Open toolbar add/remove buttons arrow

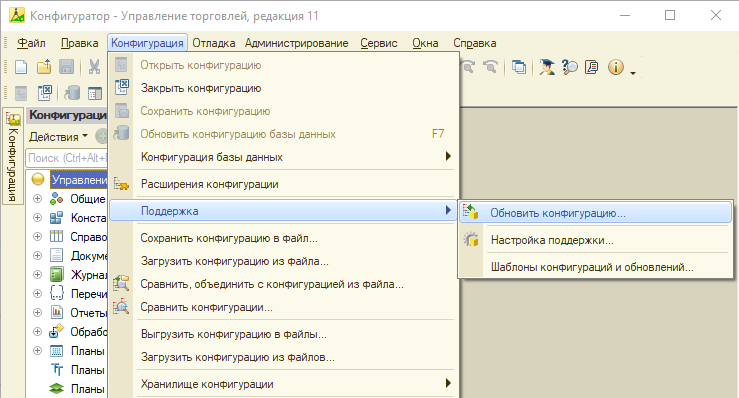[x=633, y=73]
